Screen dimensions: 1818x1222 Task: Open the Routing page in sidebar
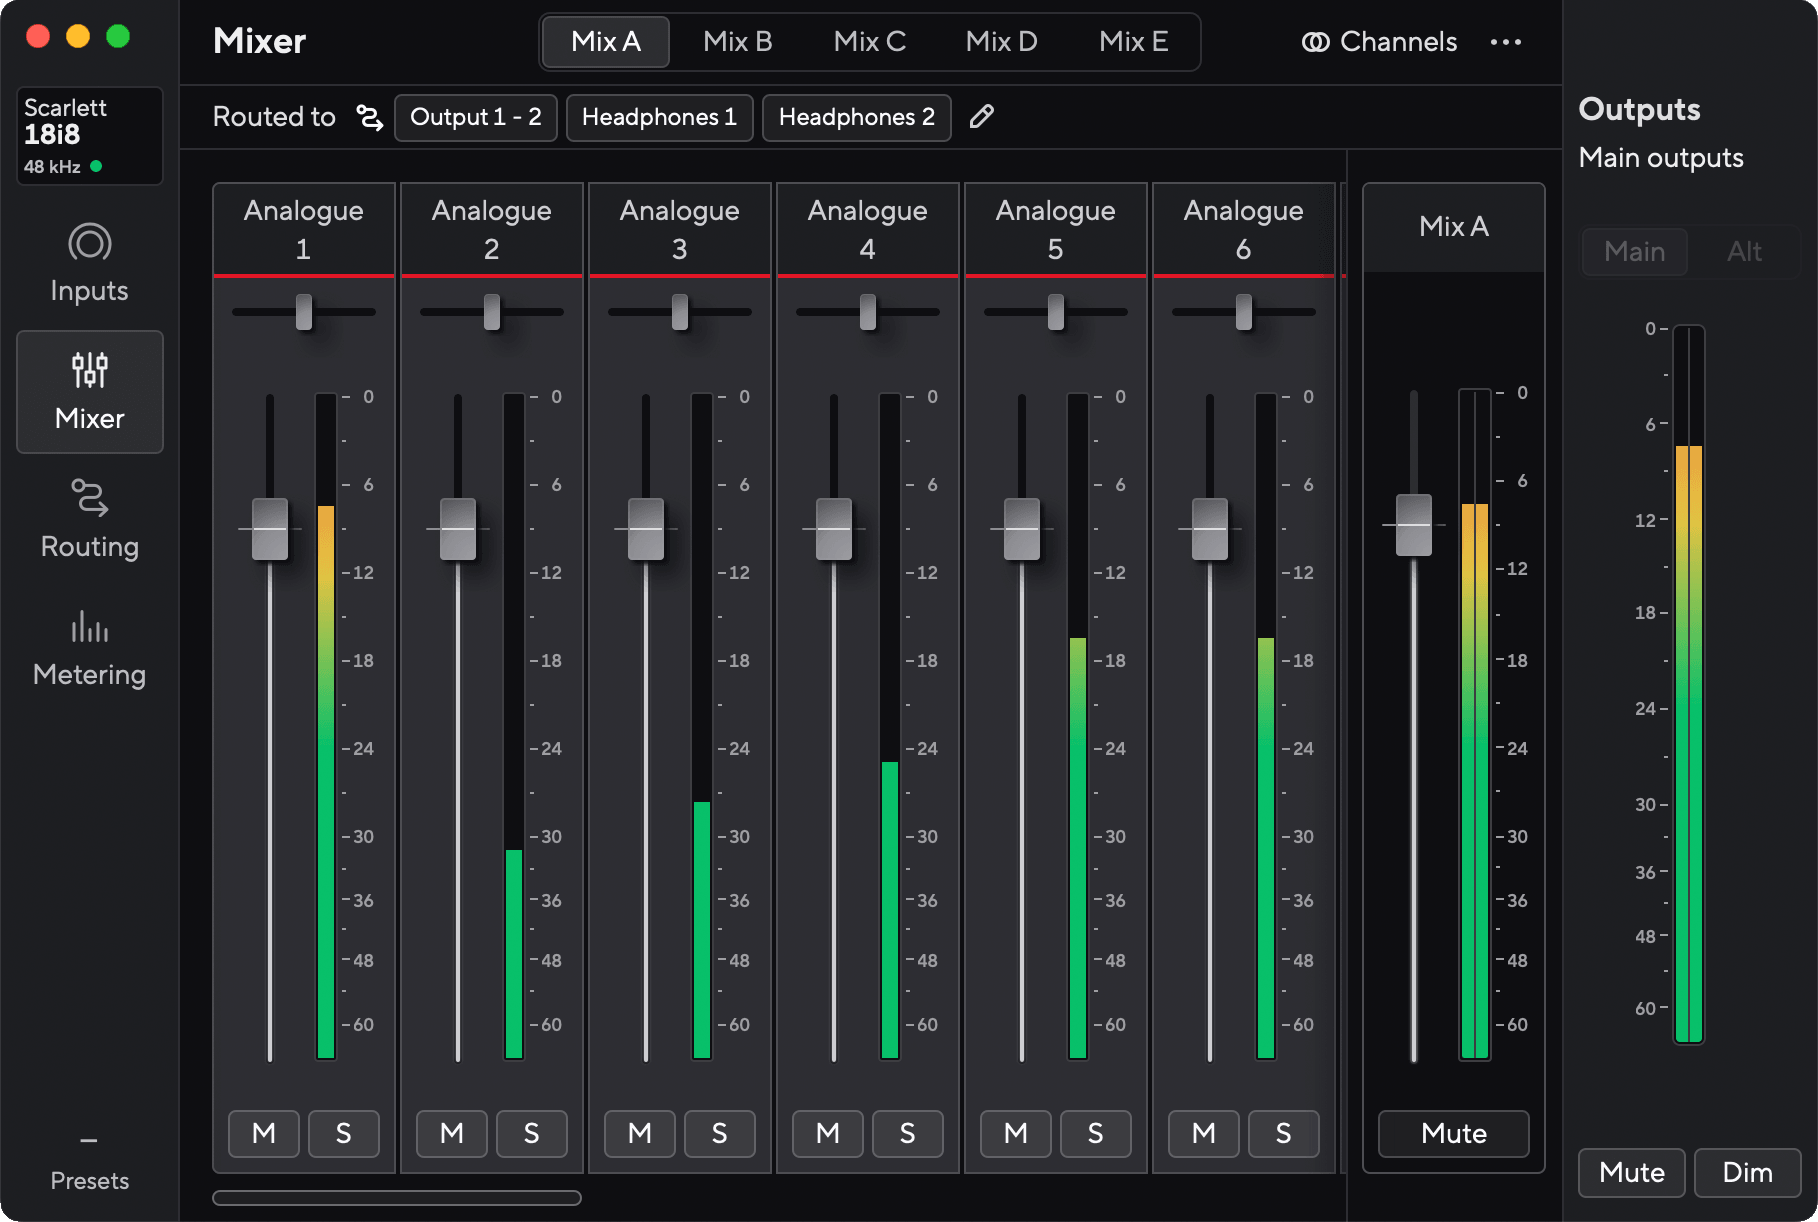[90, 520]
